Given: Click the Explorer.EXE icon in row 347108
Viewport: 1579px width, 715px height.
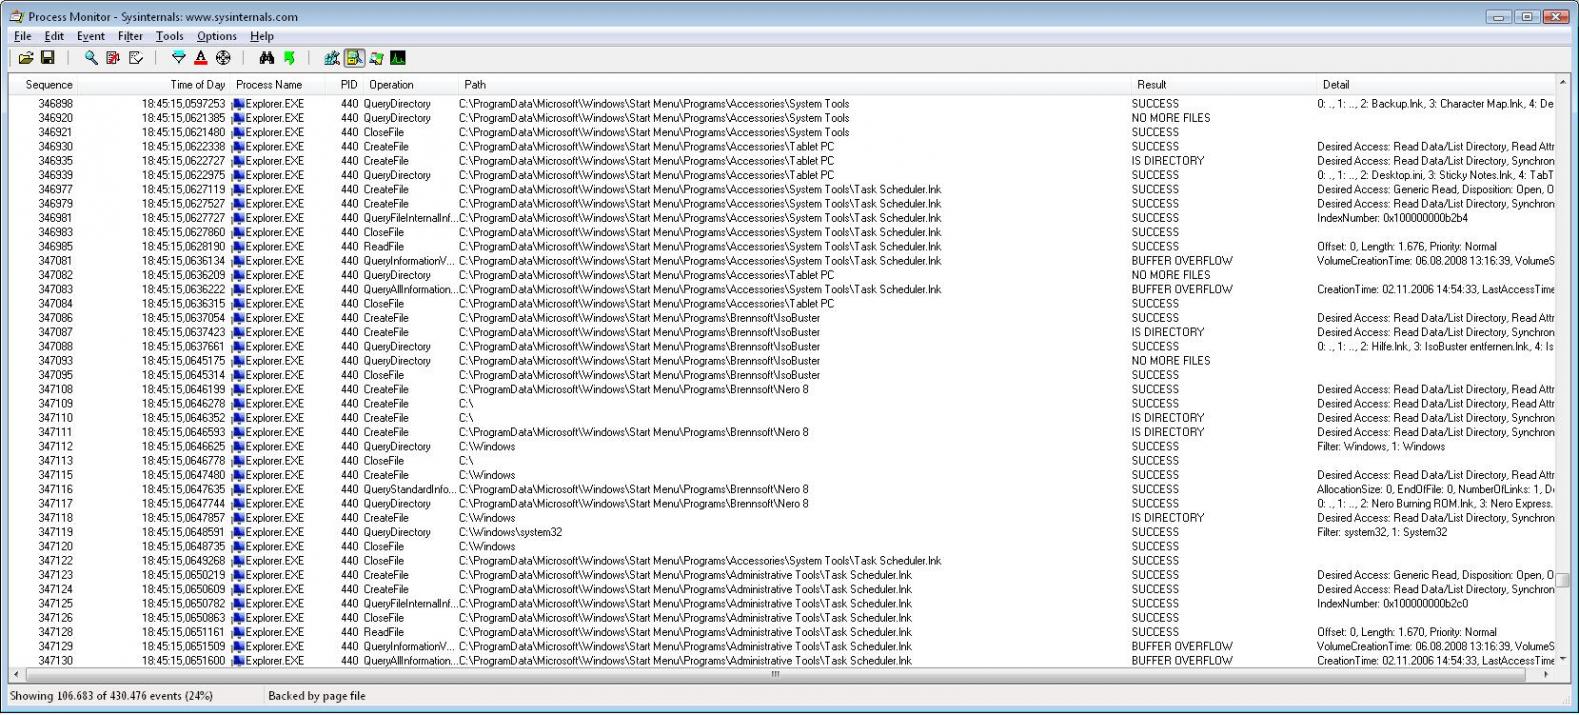Looking at the screenshot, I should (x=238, y=390).
